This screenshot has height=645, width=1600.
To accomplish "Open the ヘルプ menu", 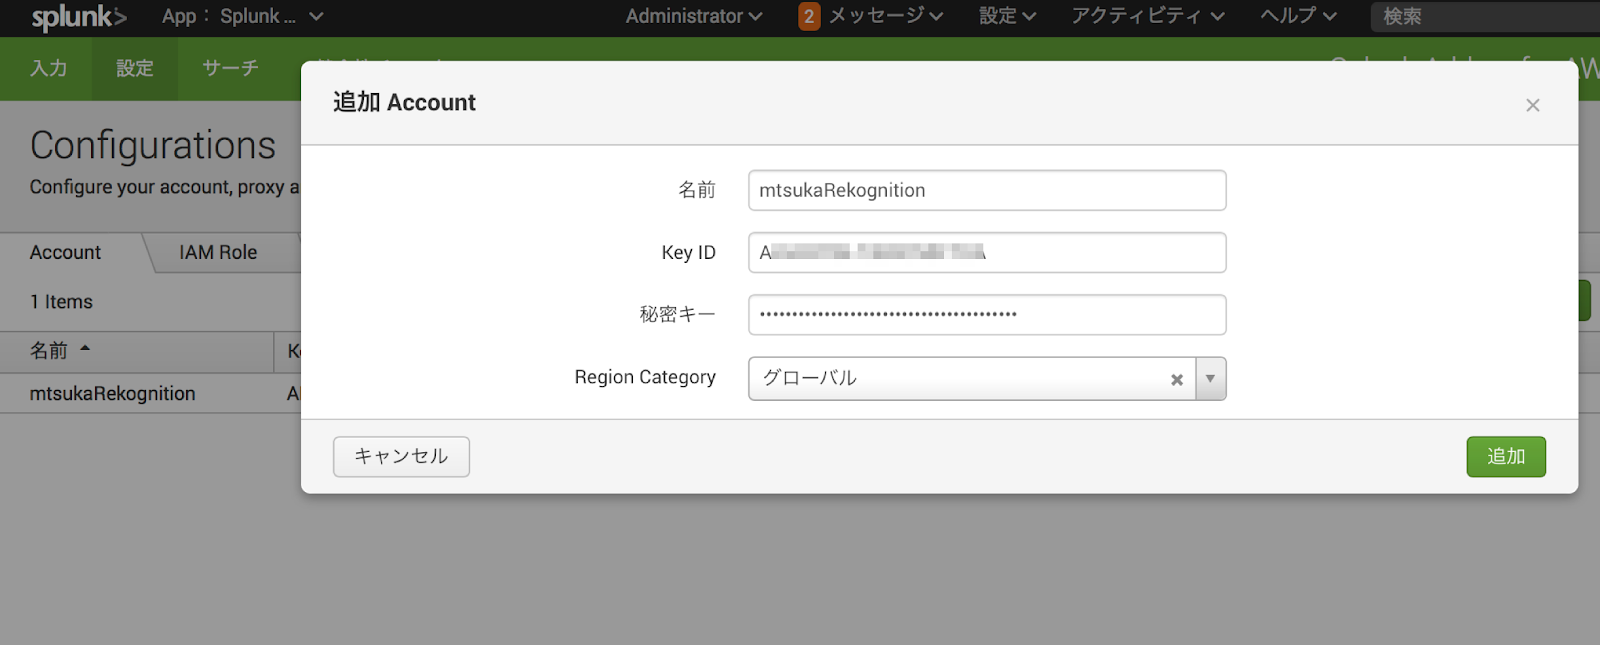I will coord(1298,16).
